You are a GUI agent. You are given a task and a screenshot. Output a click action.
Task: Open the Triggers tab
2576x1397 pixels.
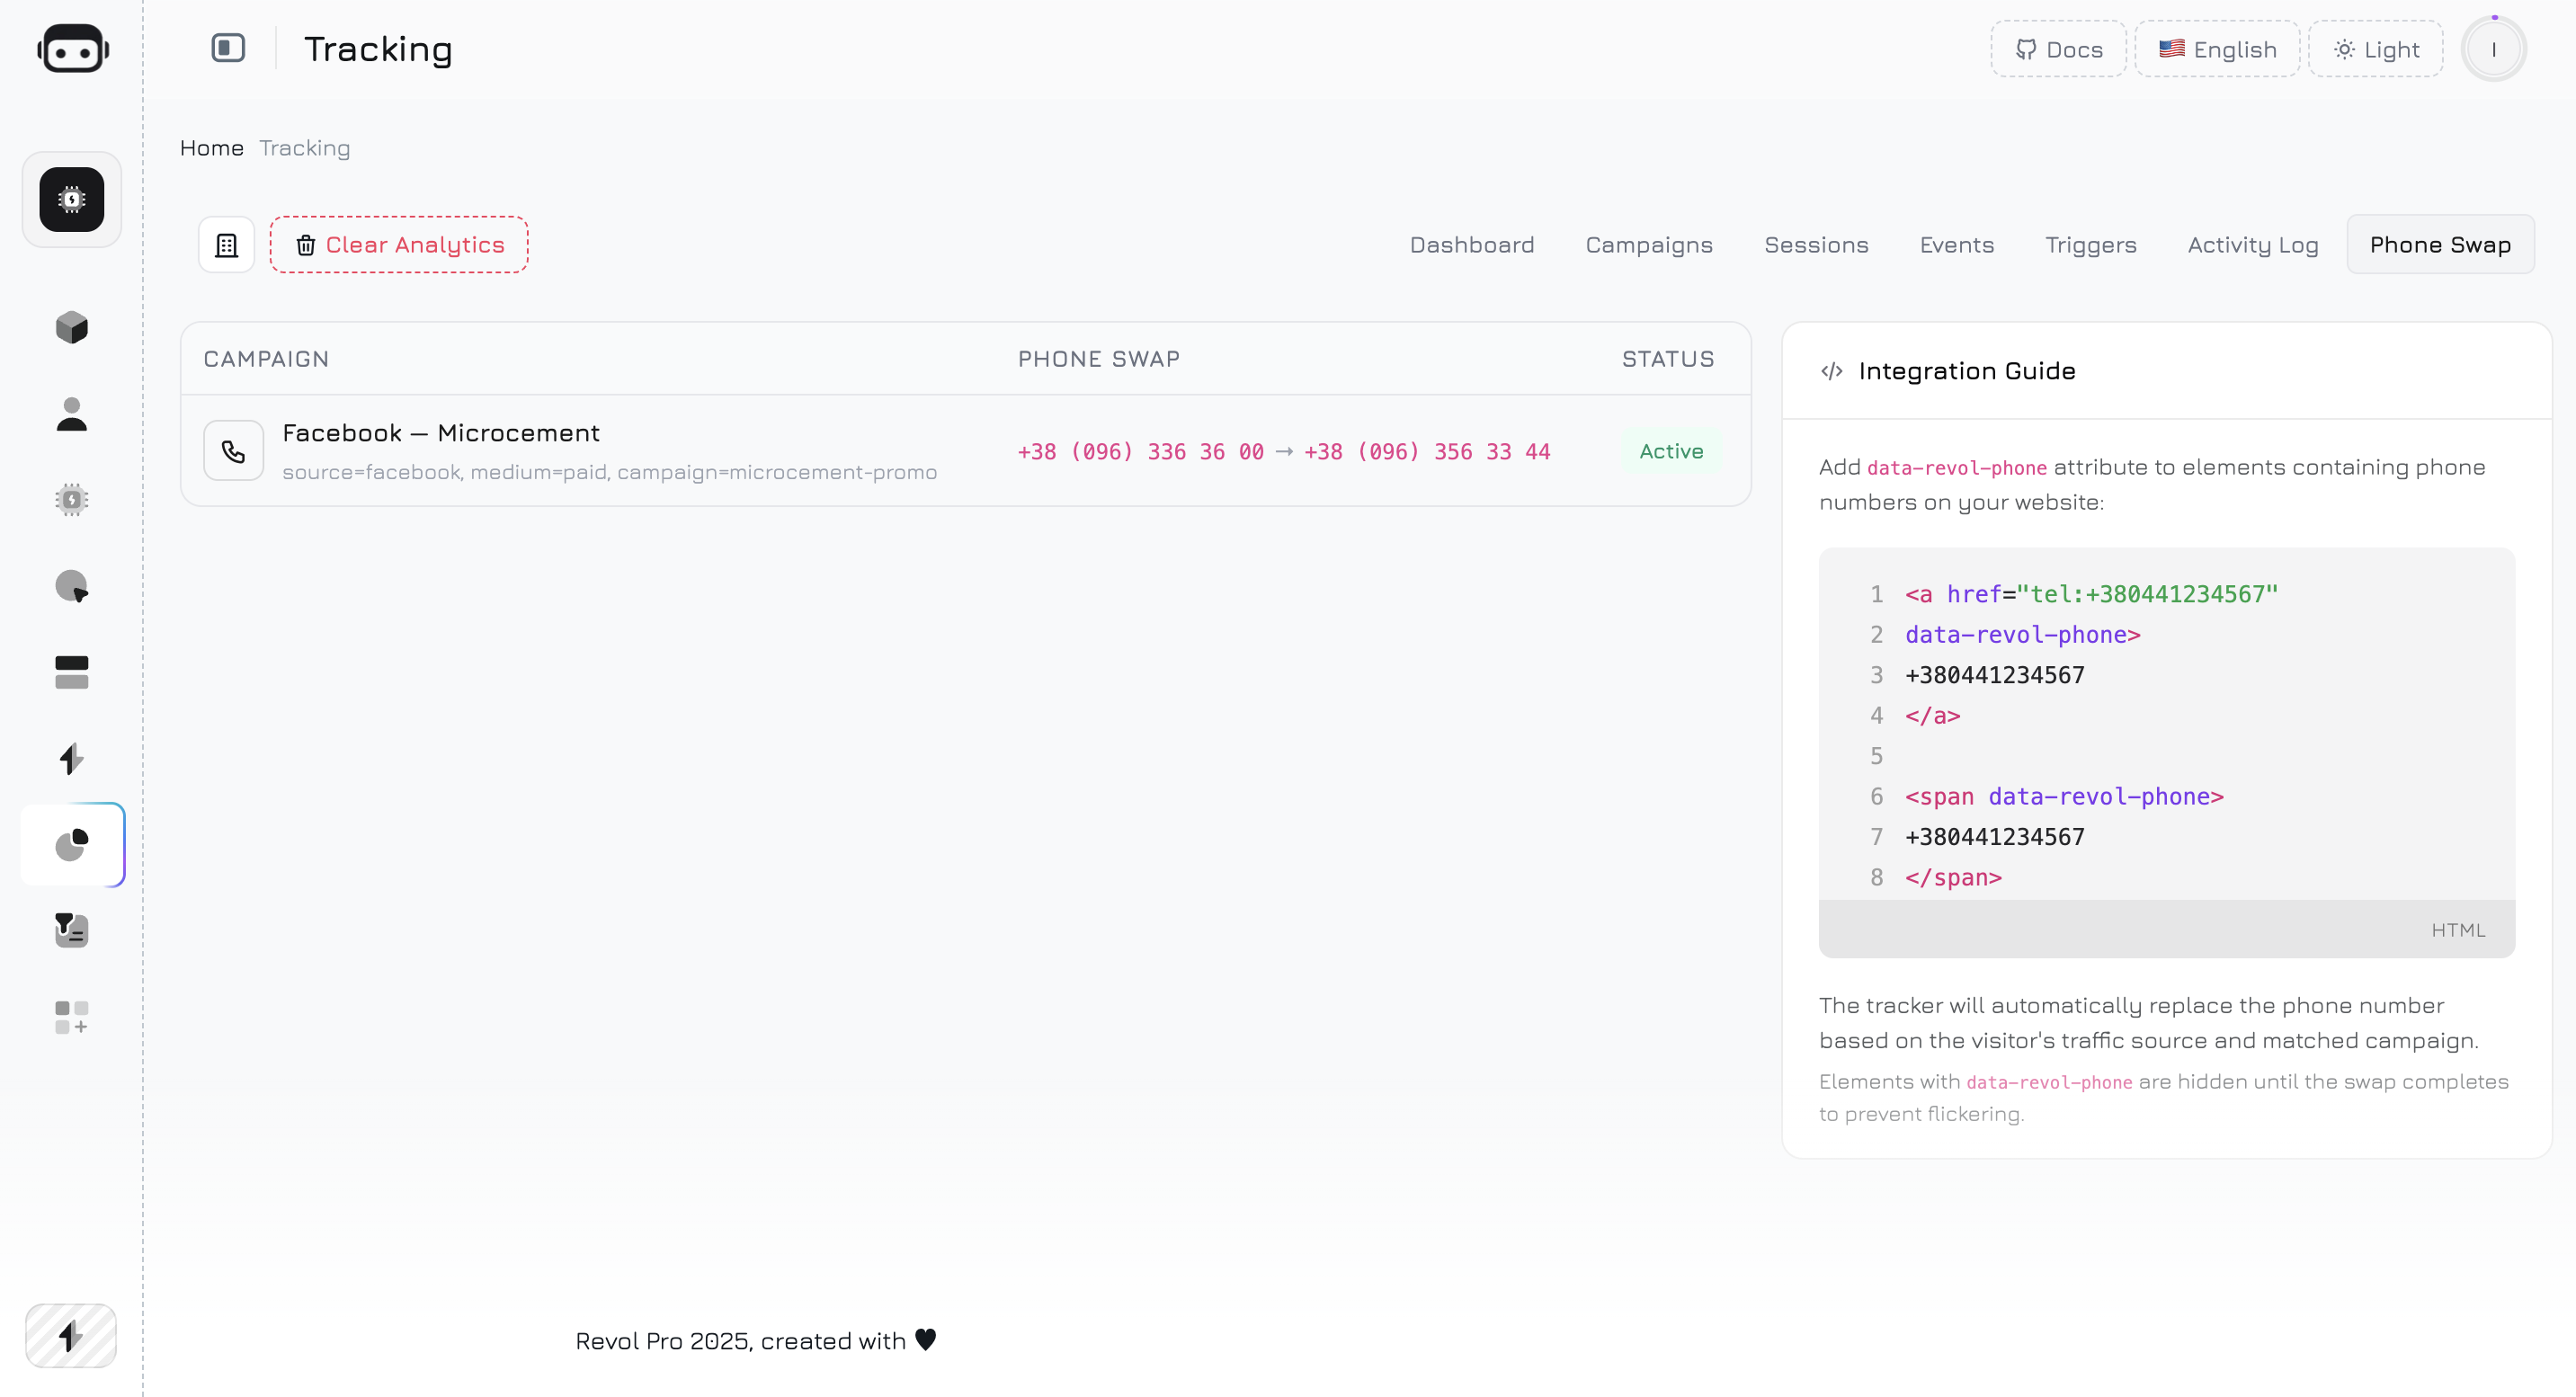(x=2090, y=245)
